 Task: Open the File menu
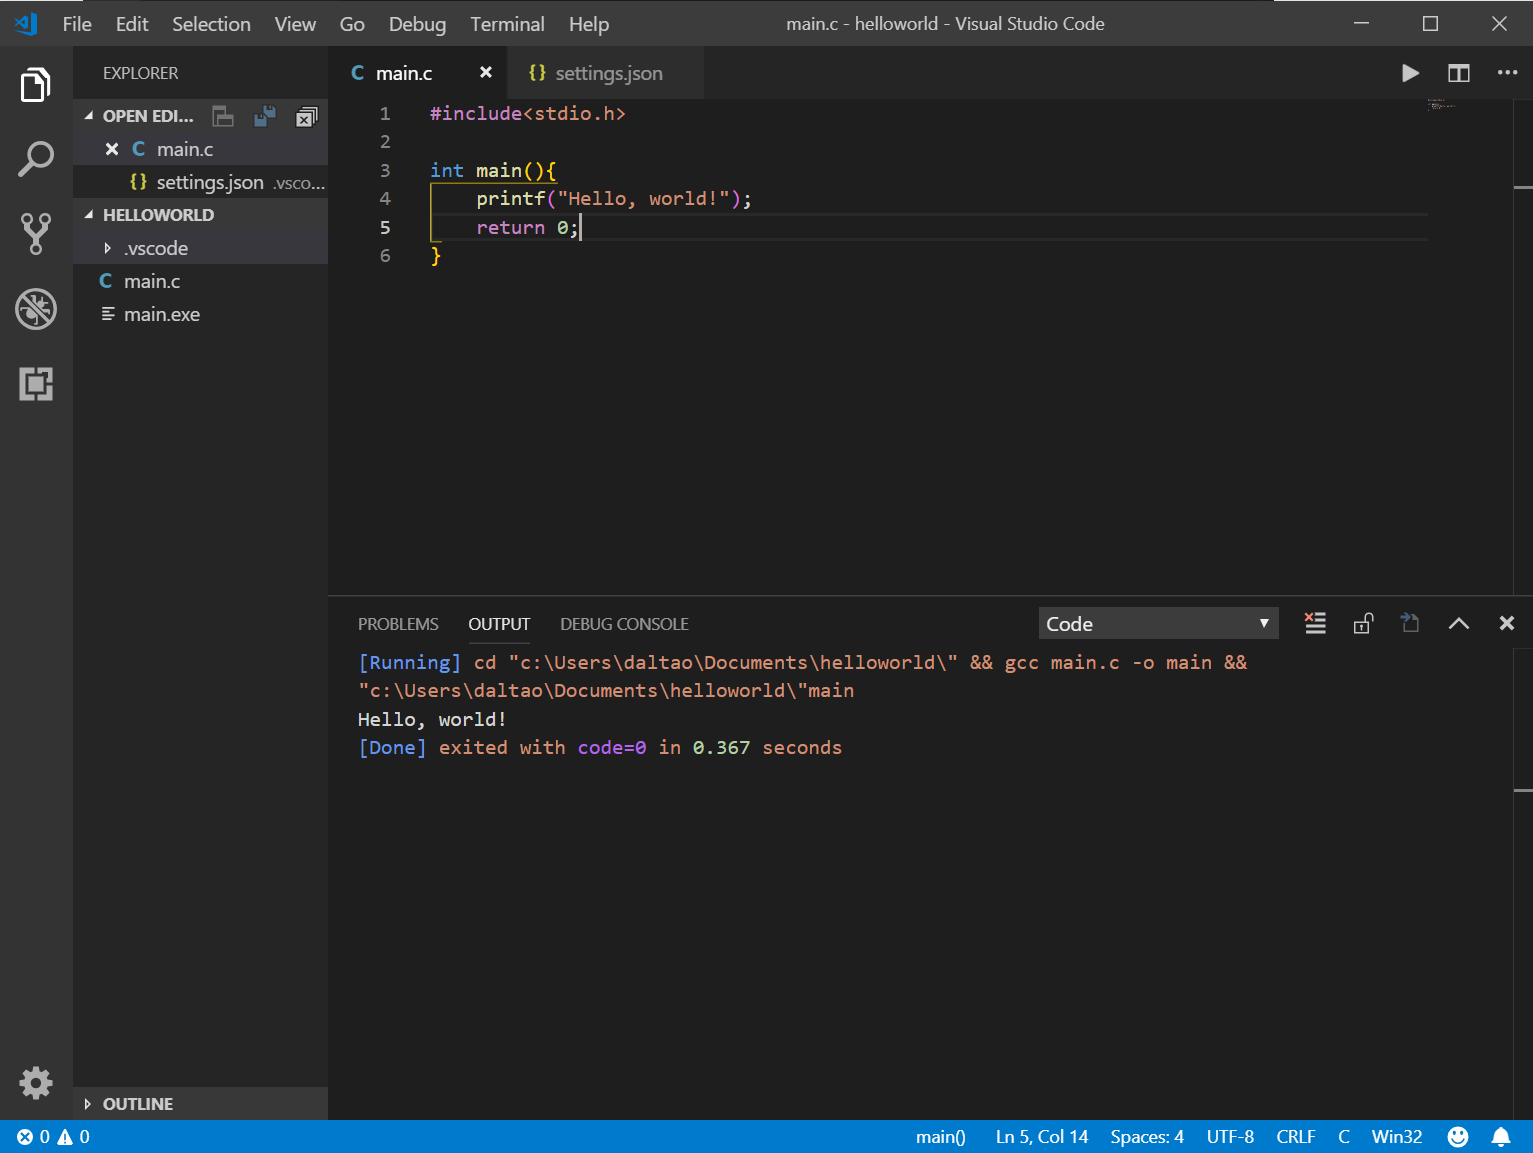click(77, 24)
